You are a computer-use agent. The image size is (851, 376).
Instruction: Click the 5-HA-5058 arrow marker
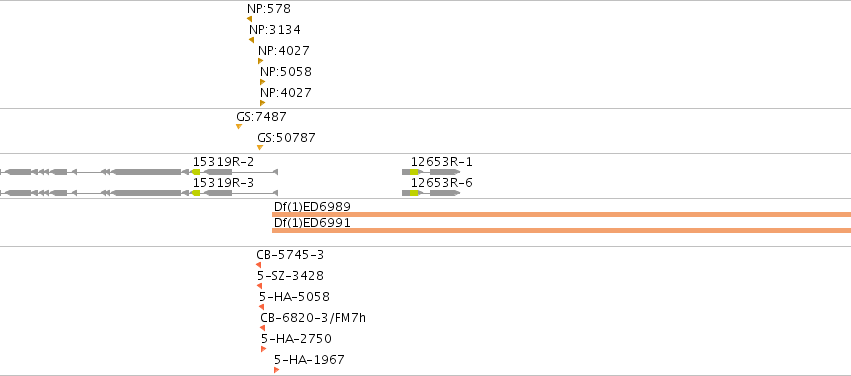click(262, 307)
